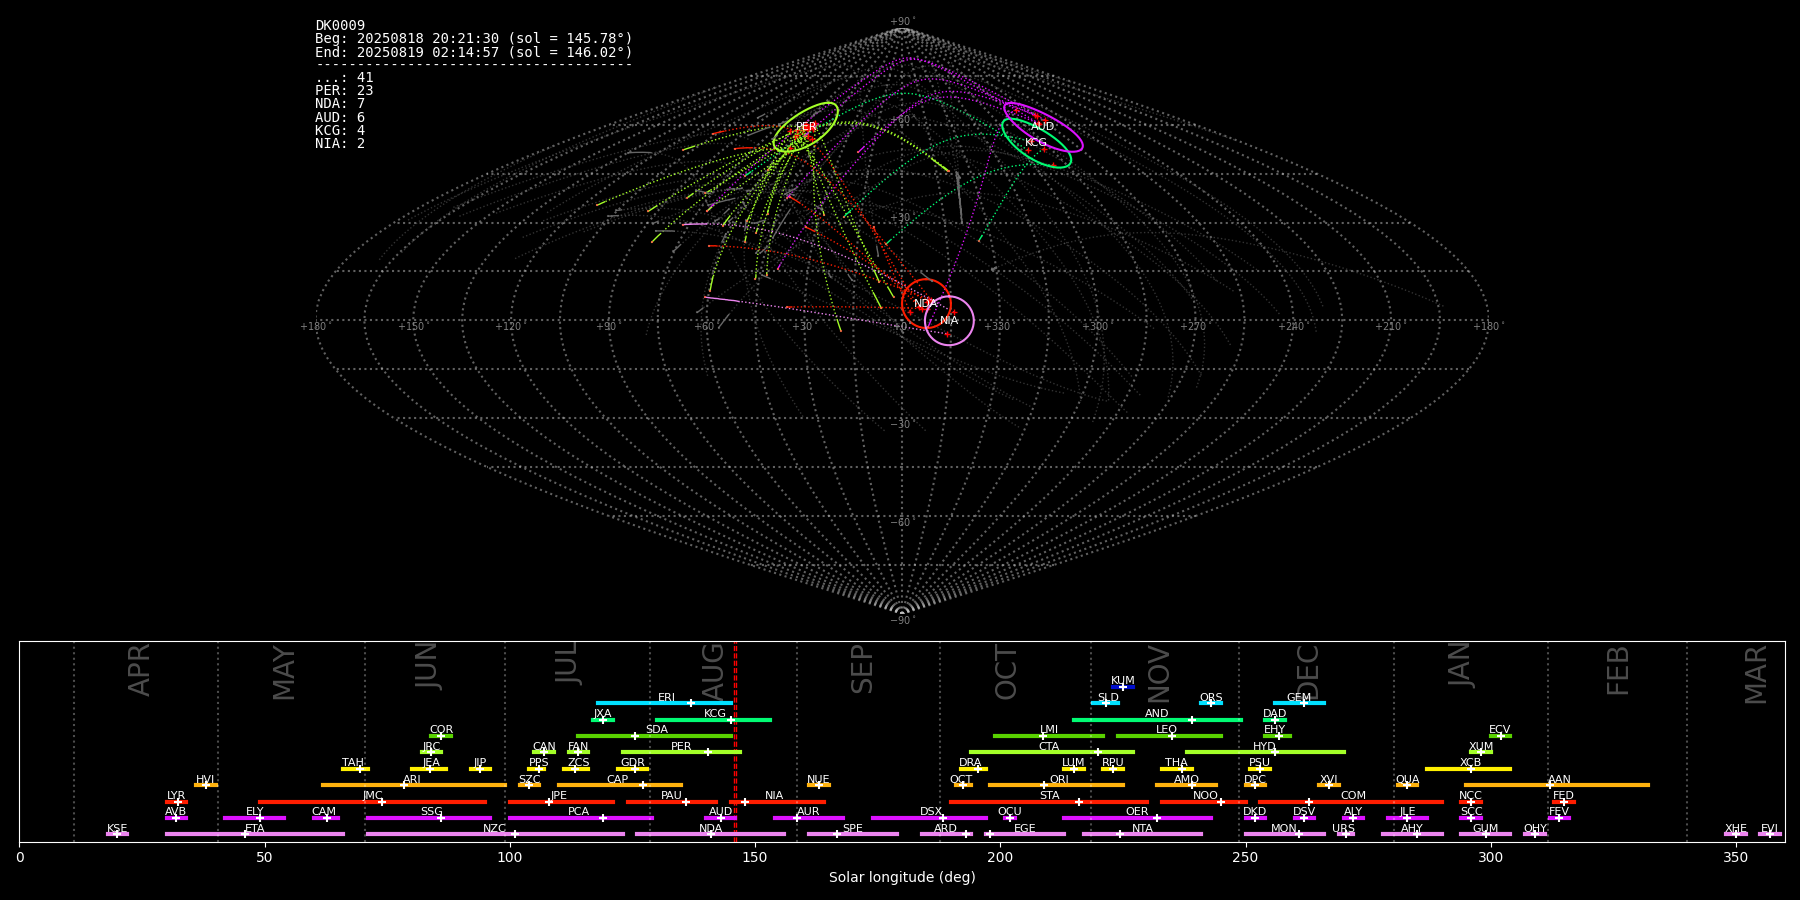
Task: Click the +270 longitude label on sky map
Action: coord(1193,327)
